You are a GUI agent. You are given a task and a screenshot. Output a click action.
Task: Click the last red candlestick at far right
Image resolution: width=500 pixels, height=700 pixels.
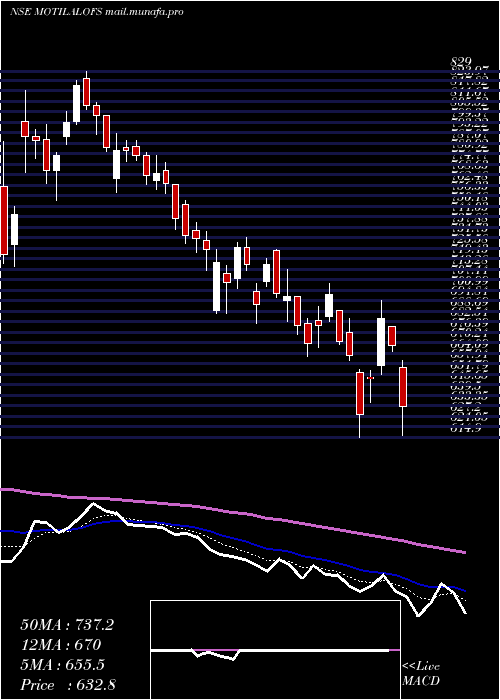[403, 387]
